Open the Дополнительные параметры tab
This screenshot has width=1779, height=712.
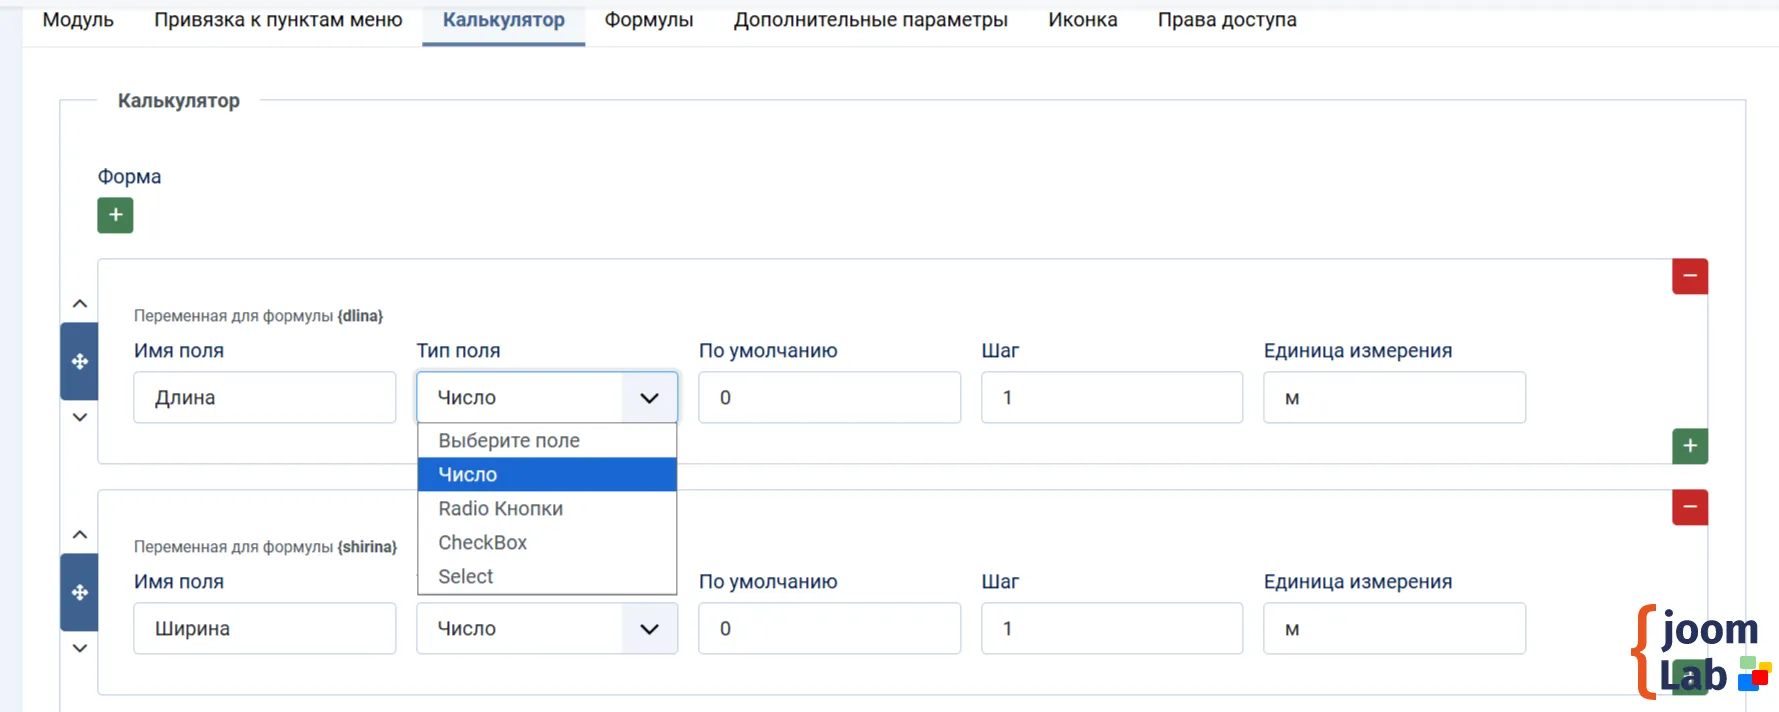(x=870, y=20)
